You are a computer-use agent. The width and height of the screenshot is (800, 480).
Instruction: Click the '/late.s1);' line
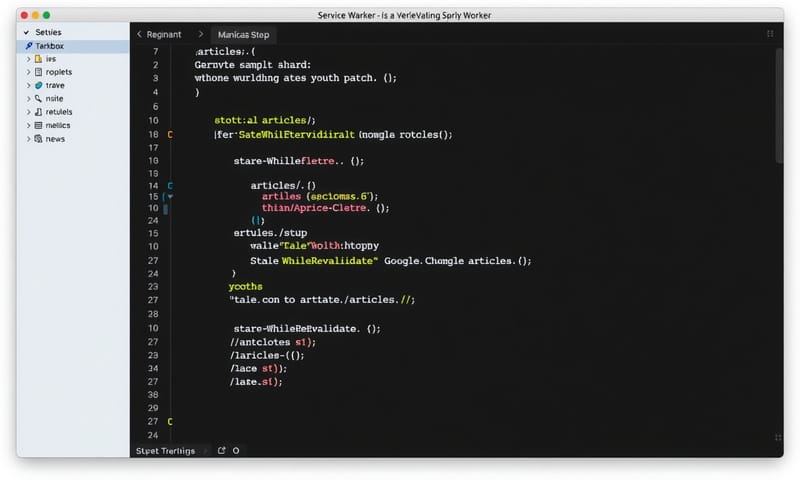256,382
